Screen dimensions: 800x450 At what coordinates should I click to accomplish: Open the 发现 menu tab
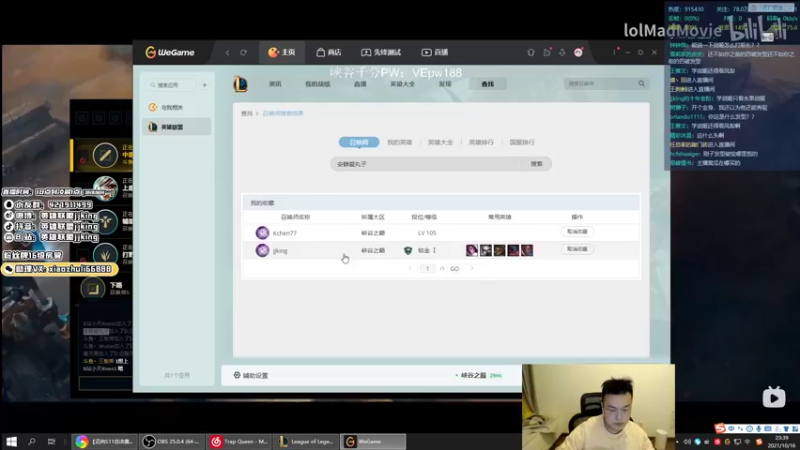[x=445, y=84]
